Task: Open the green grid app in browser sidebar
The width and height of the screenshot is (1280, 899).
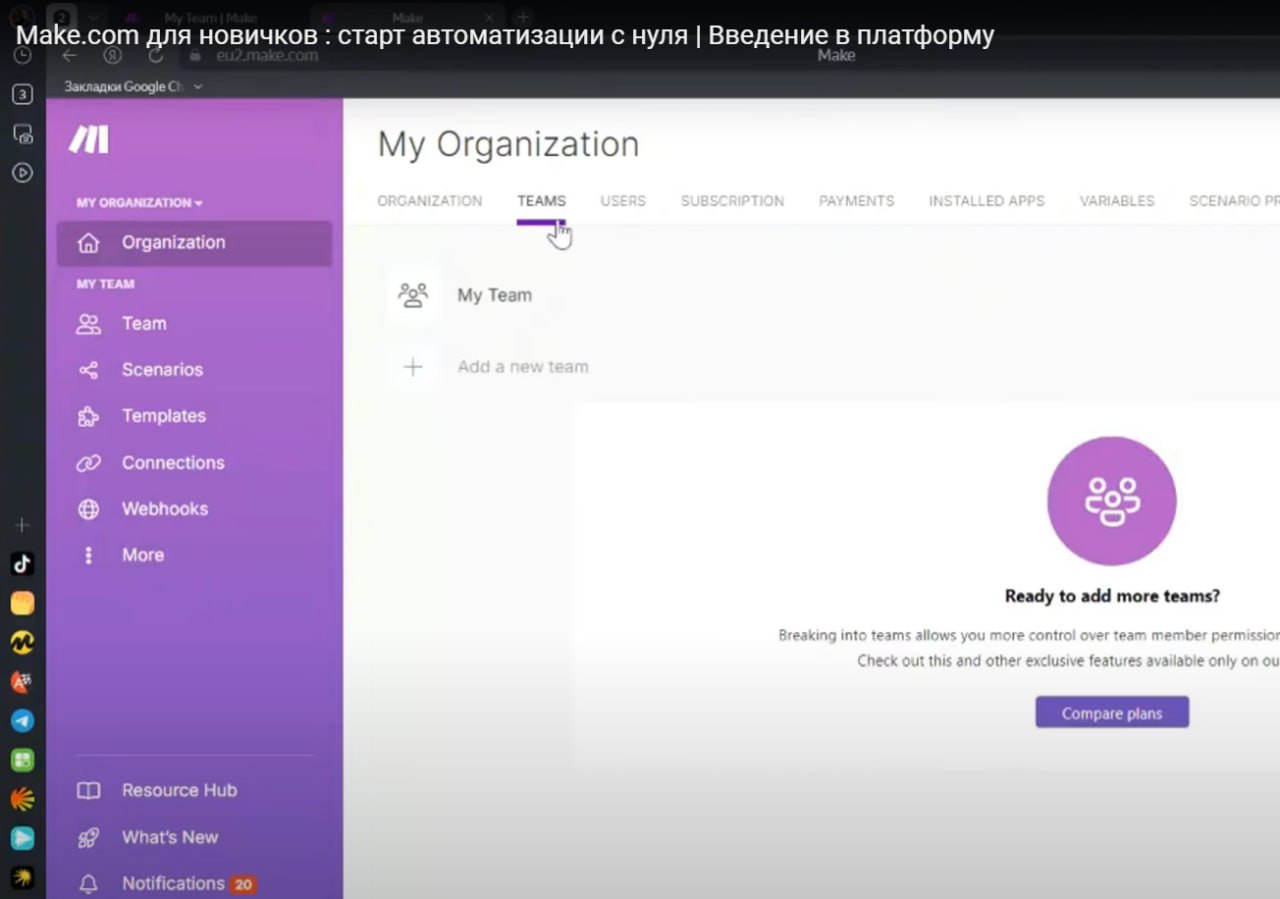Action: [x=22, y=760]
